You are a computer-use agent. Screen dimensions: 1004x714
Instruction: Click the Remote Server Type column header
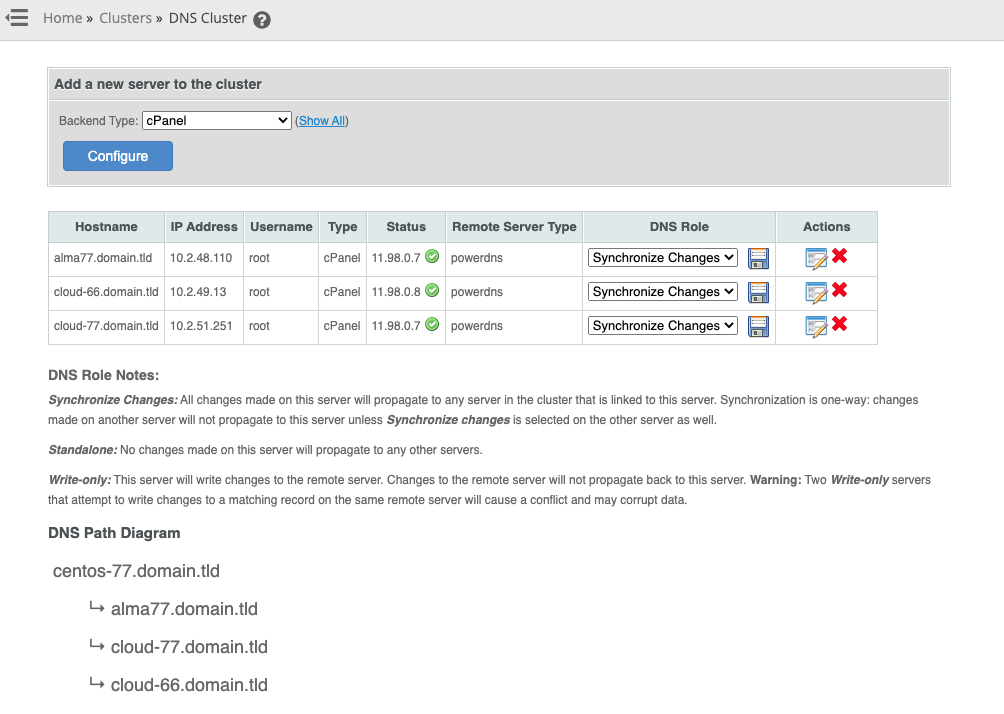(x=514, y=227)
